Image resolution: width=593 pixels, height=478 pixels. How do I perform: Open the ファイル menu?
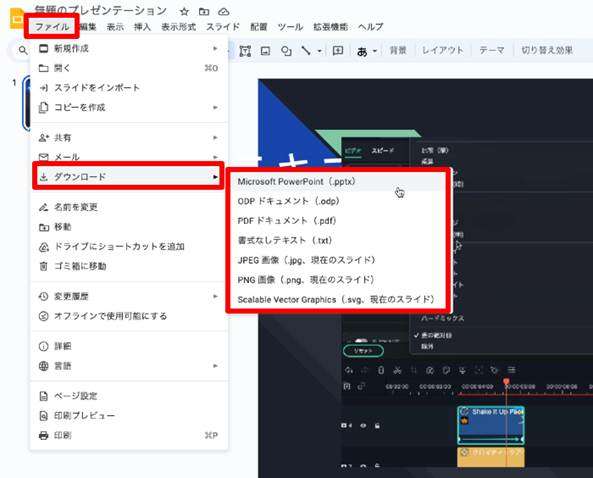(x=52, y=27)
